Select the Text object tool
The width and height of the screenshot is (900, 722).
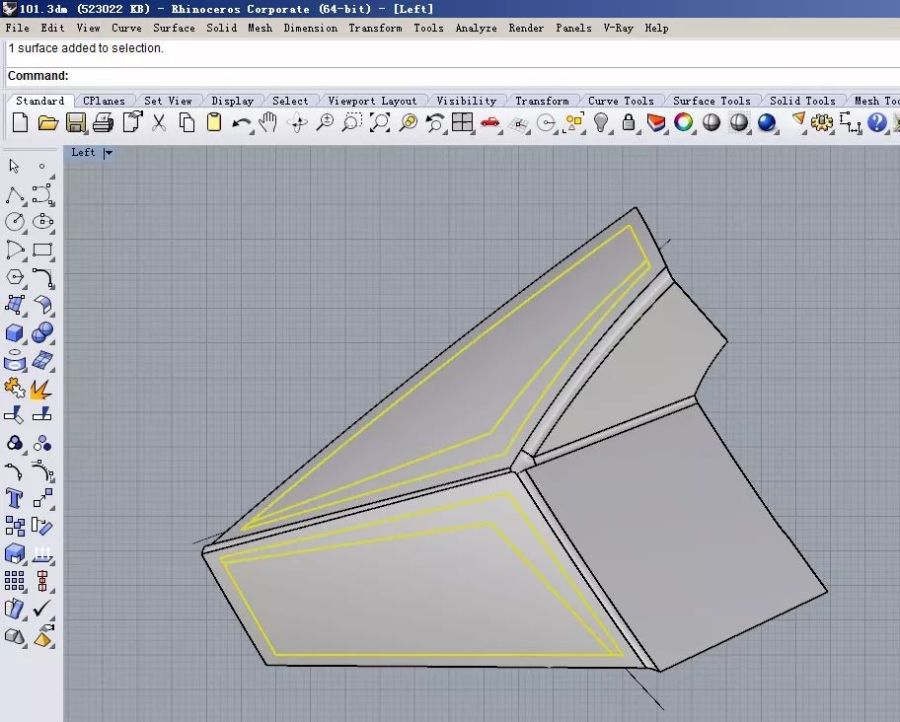coord(15,498)
